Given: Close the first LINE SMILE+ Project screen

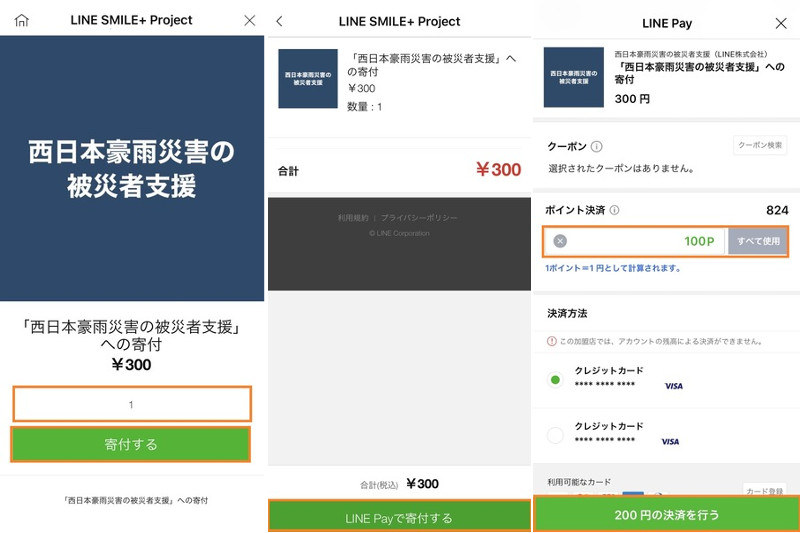Looking at the screenshot, I should coord(249,20).
